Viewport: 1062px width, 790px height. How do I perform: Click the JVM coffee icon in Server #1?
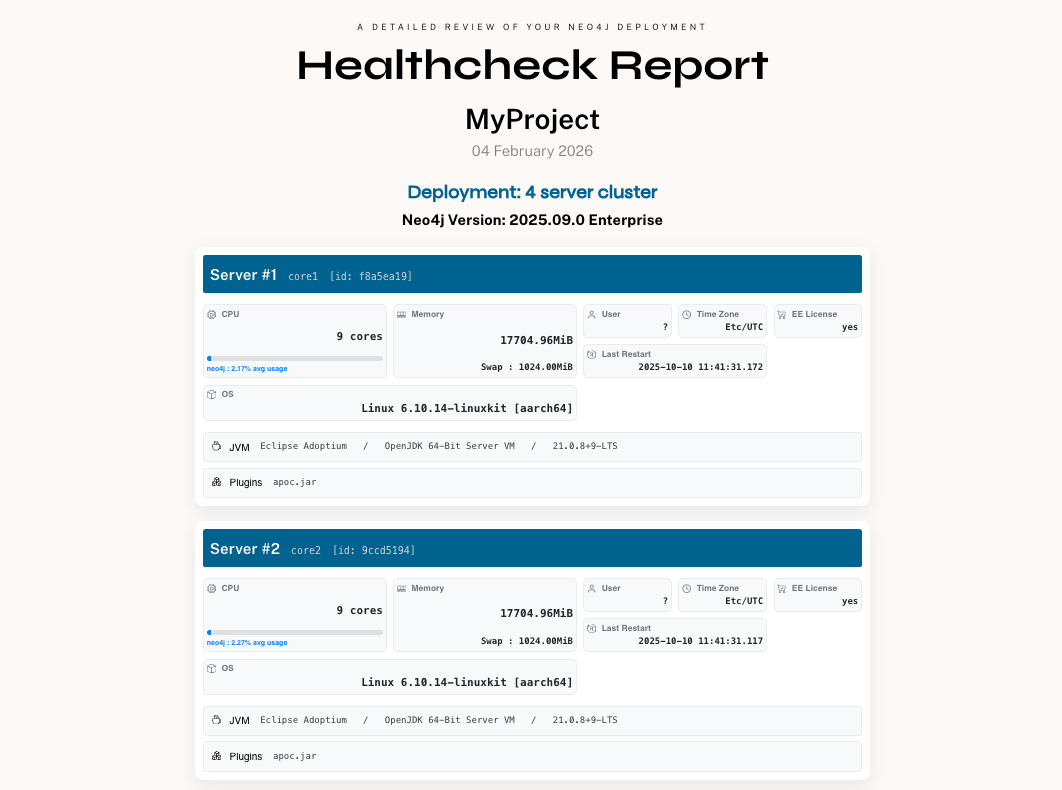[x=216, y=446]
